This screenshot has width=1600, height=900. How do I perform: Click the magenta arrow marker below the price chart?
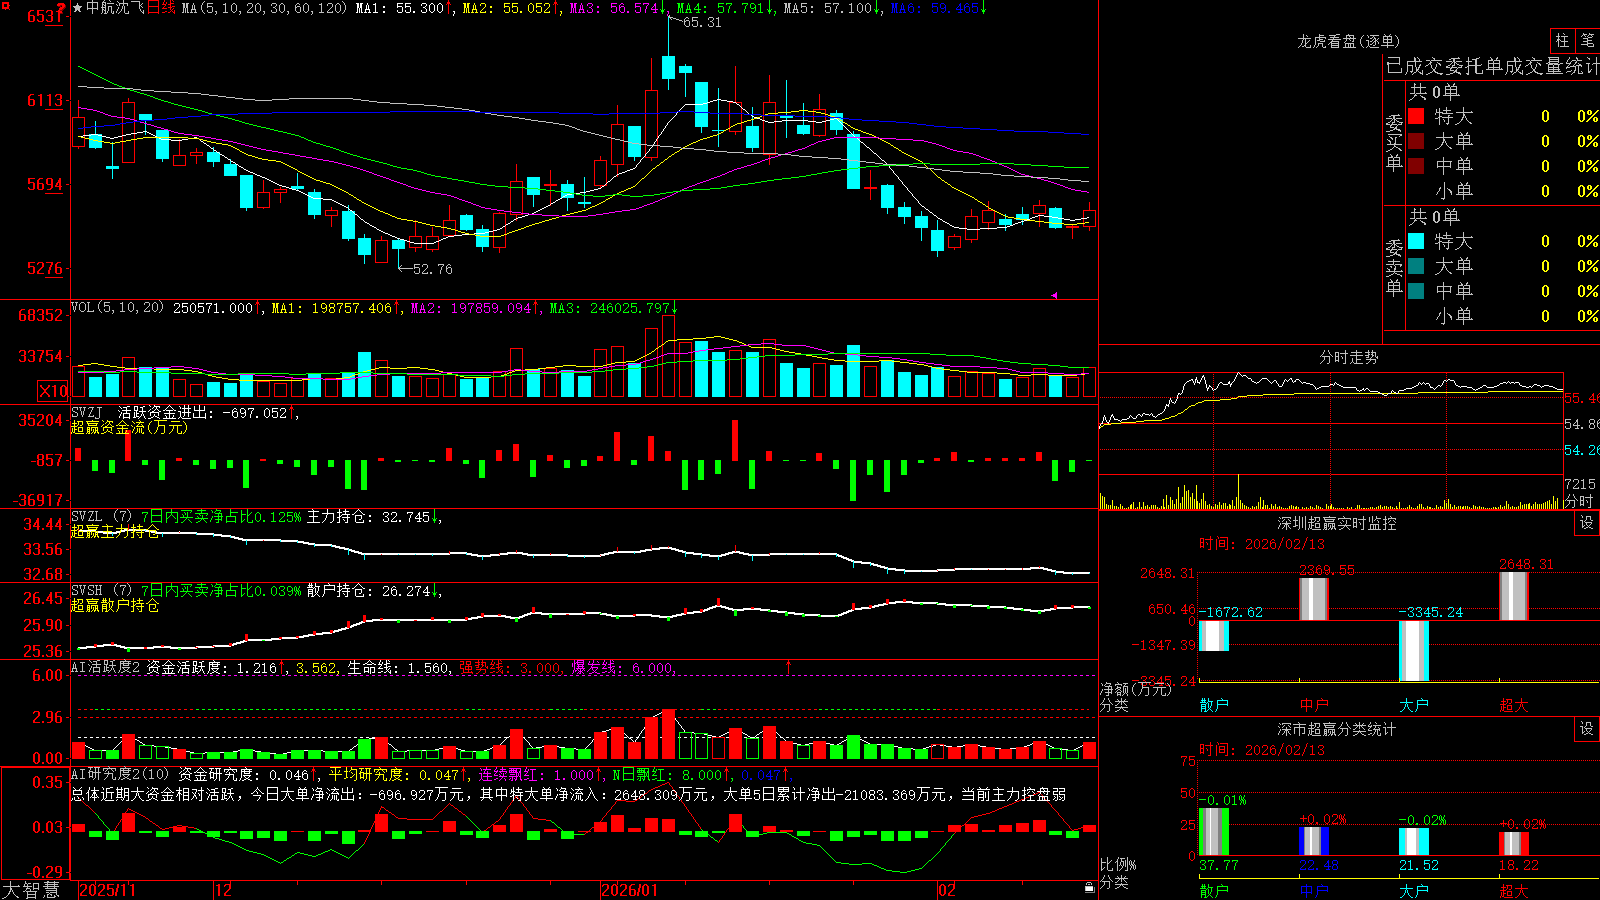(x=1054, y=295)
